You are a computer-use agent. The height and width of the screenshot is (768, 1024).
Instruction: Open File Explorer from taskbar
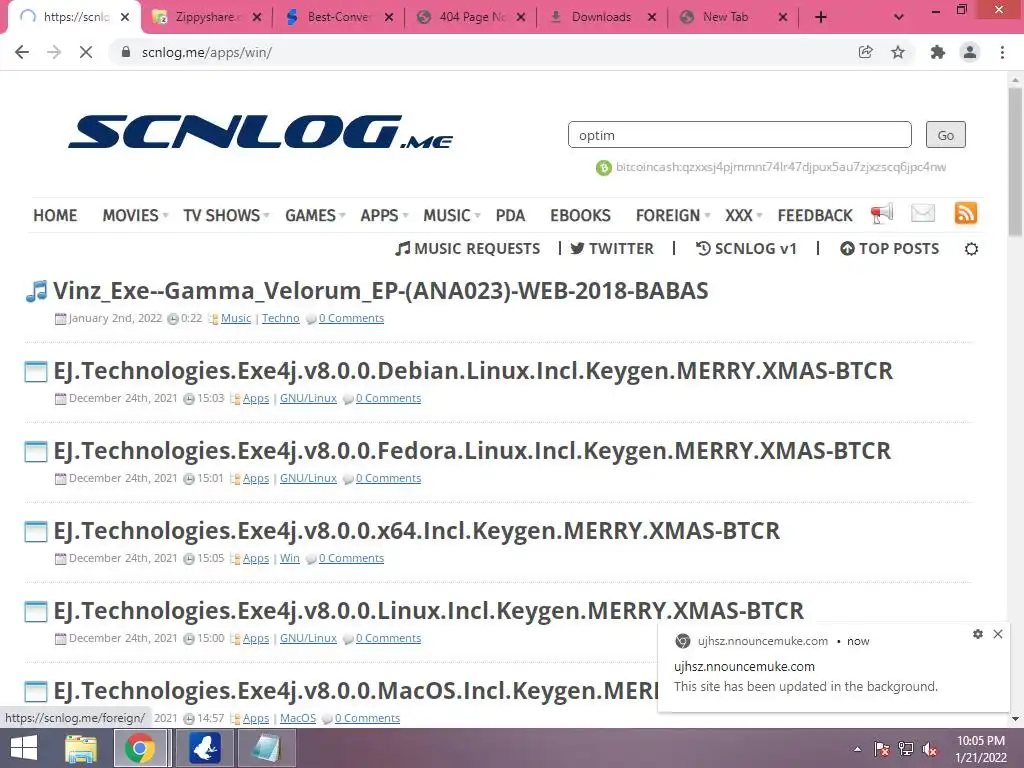81,748
